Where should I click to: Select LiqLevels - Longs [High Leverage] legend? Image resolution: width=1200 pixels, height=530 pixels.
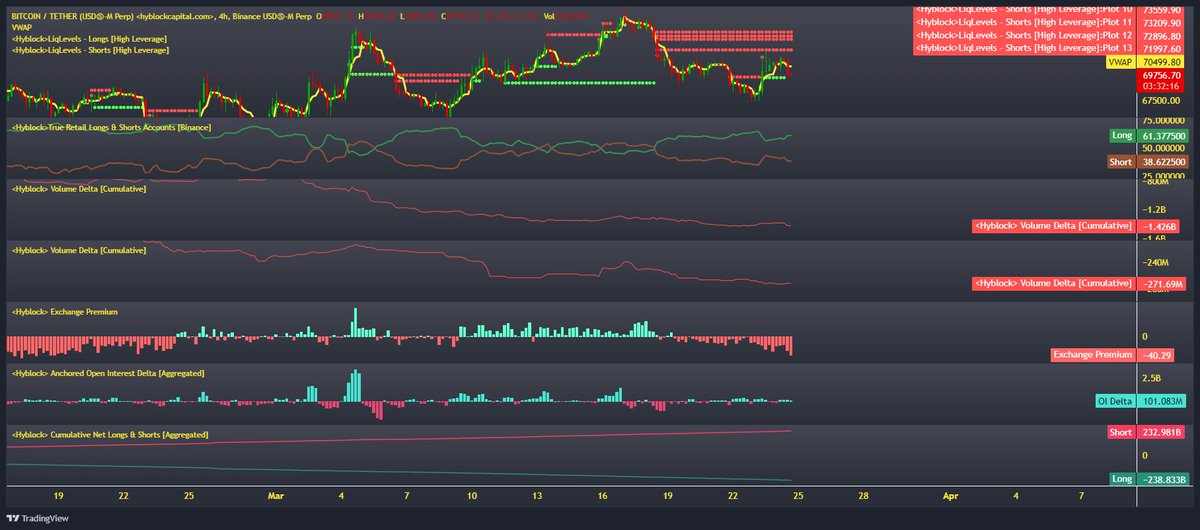89,39
